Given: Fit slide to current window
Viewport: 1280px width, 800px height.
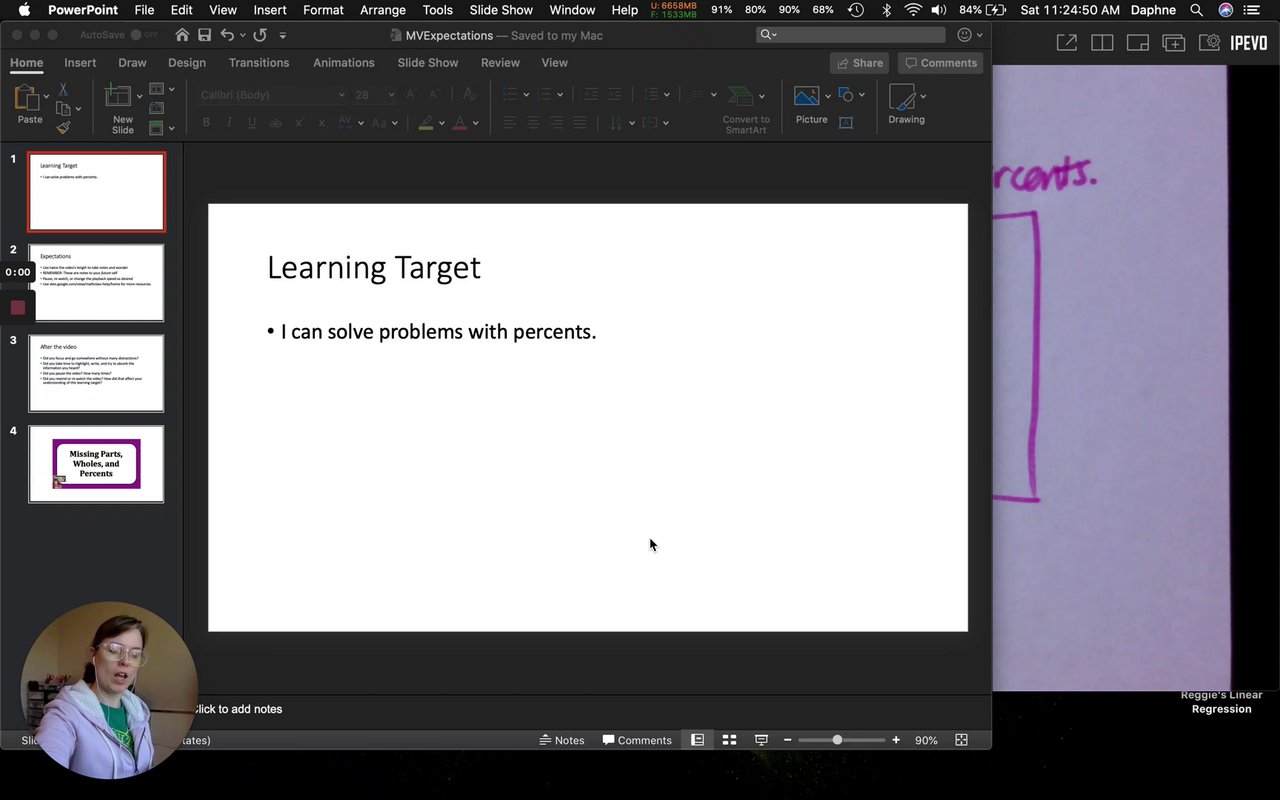Looking at the screenshot, I should (961, 740).
